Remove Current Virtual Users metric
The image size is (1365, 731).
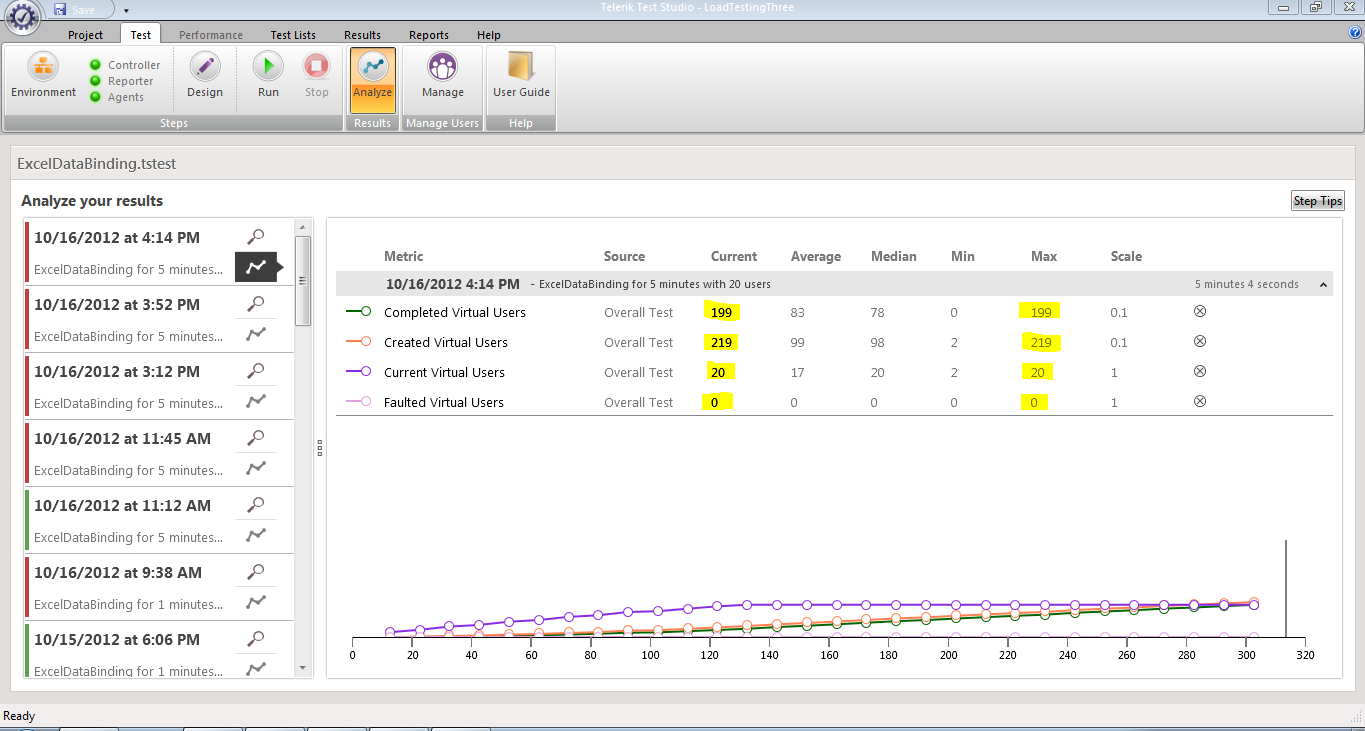click(1200, 372)
